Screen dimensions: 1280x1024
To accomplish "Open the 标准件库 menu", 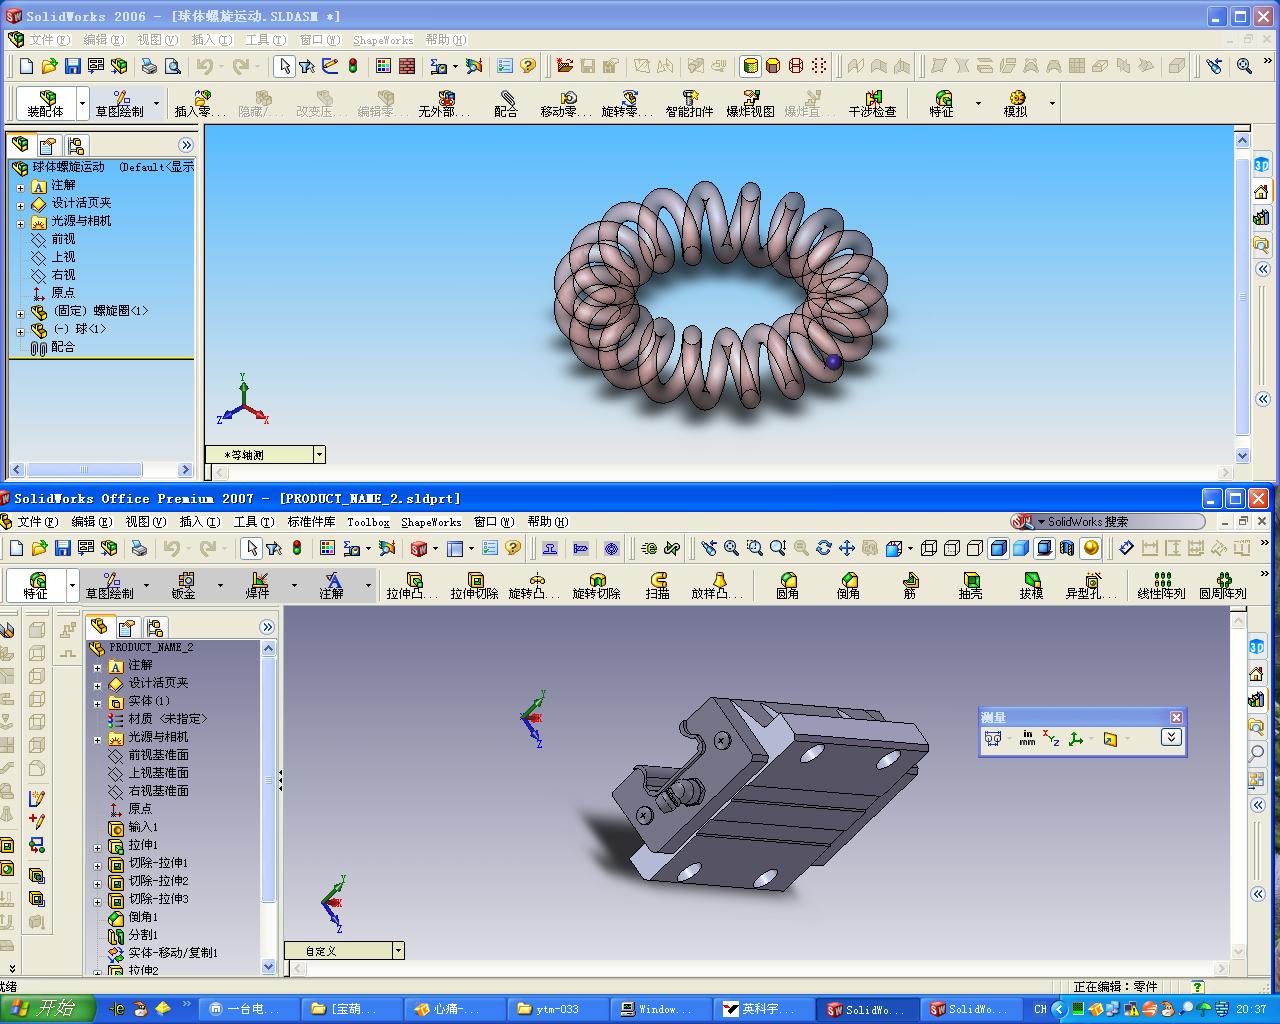I will (x=311, y=522).
